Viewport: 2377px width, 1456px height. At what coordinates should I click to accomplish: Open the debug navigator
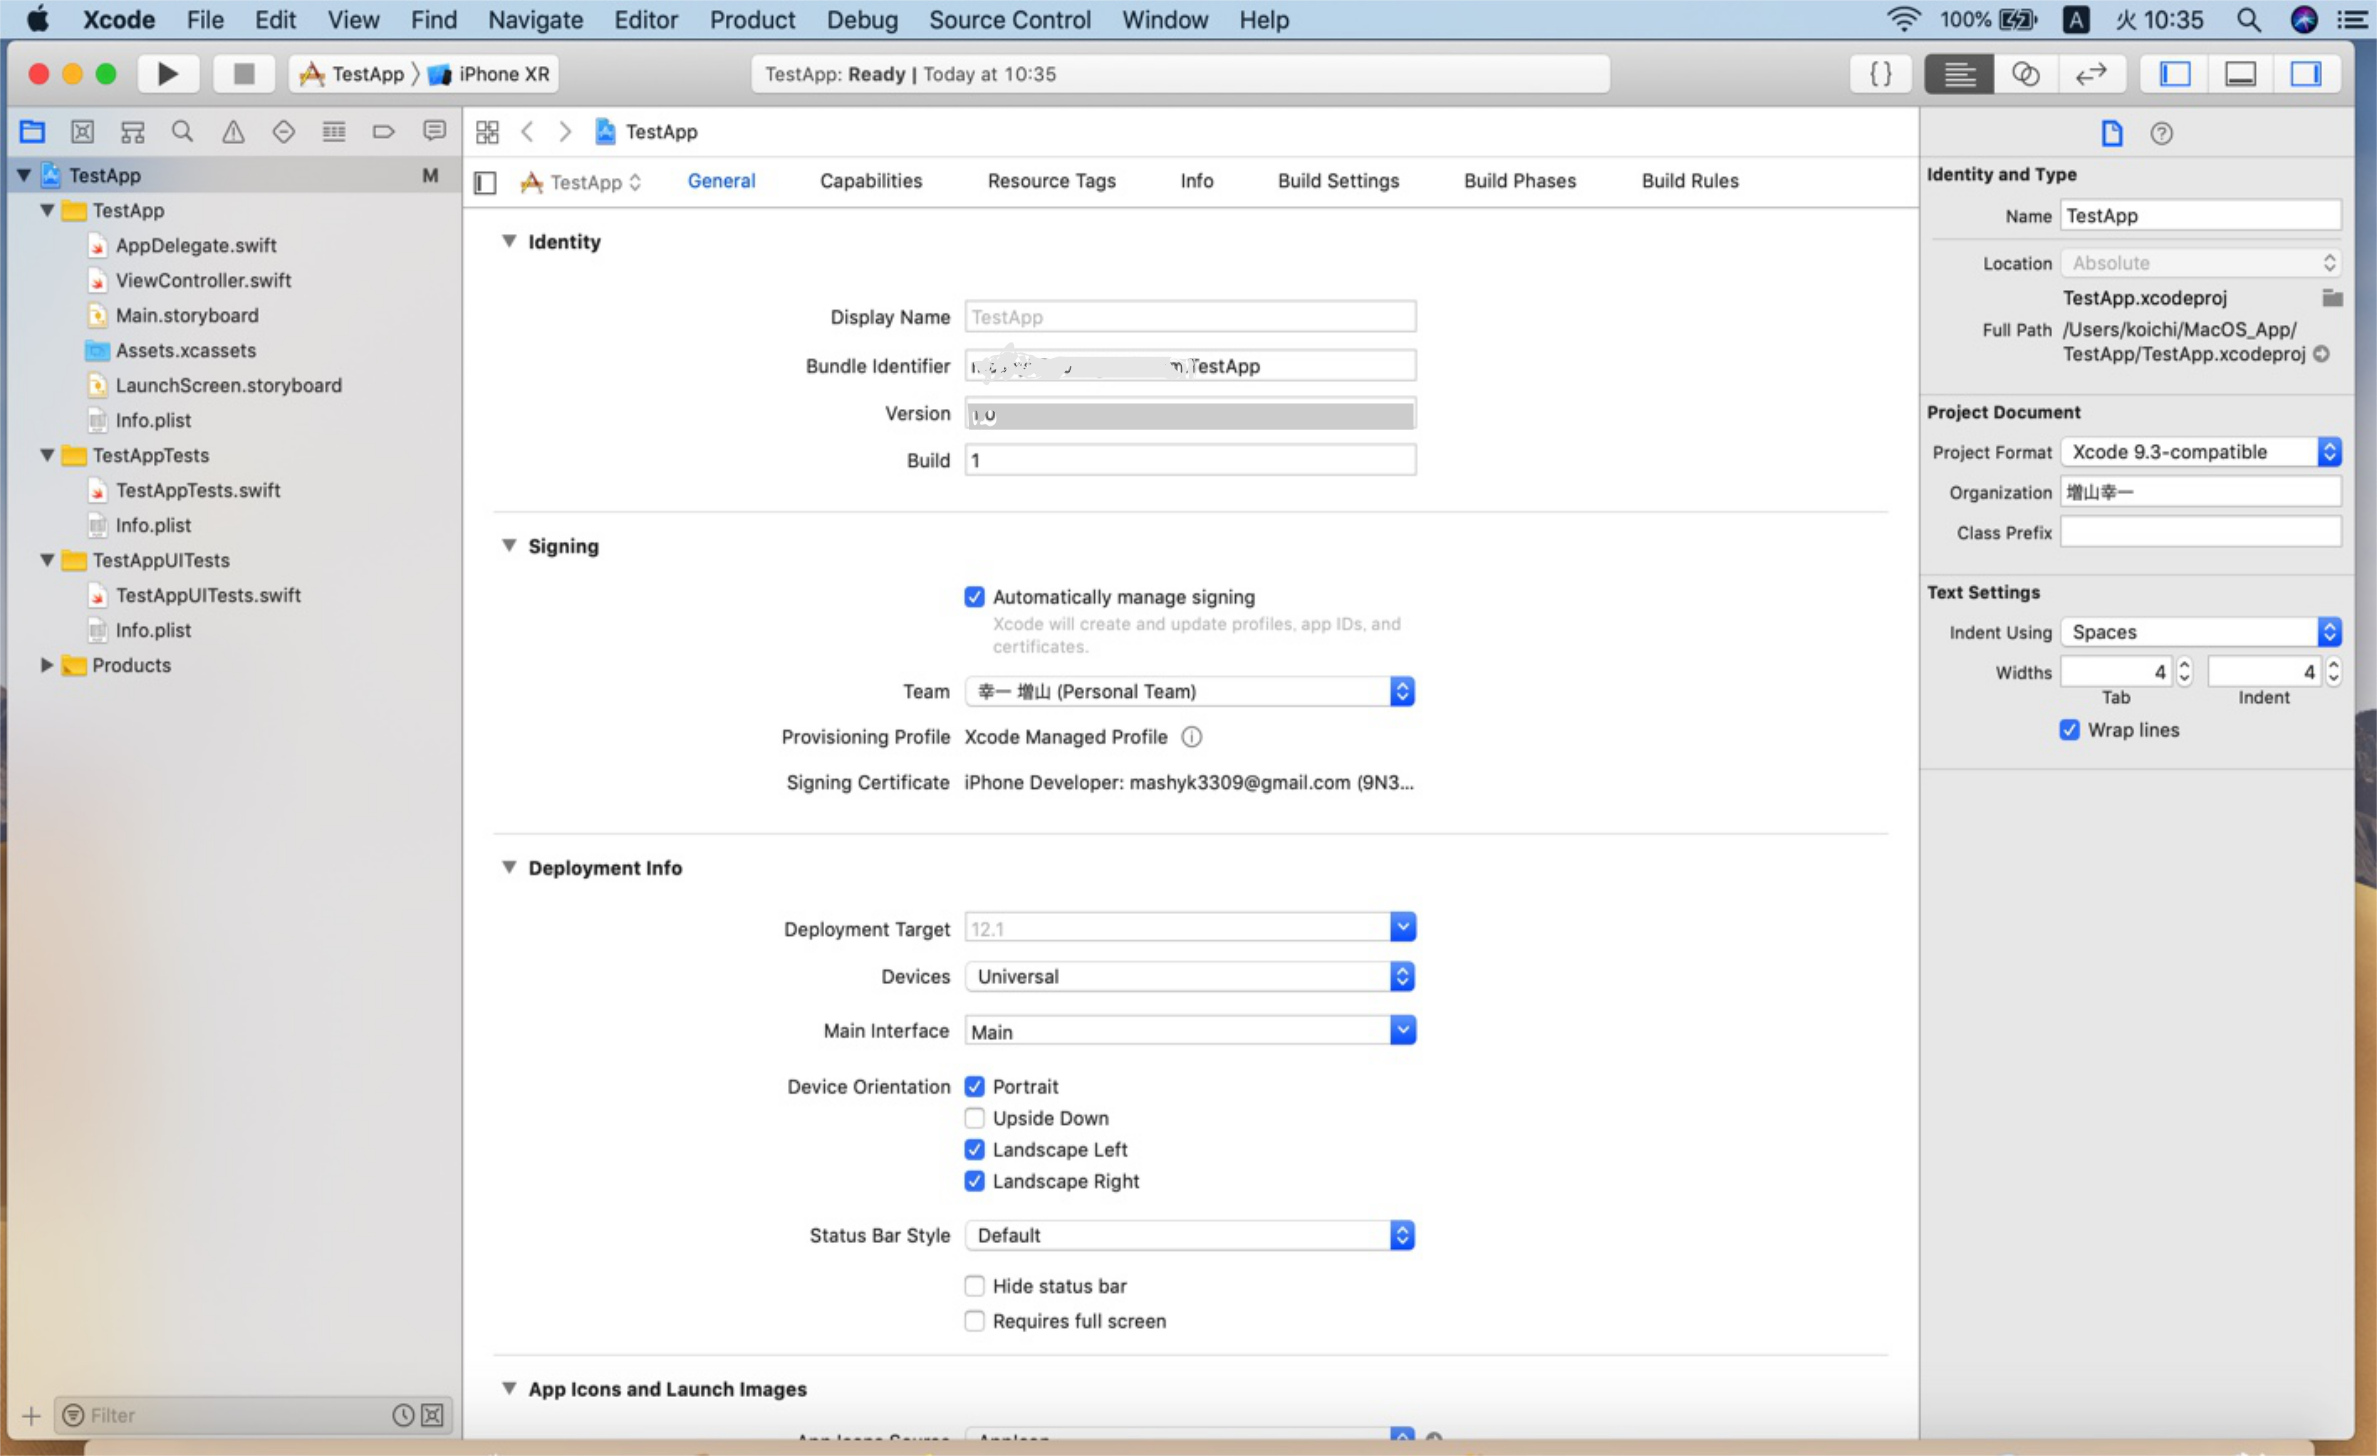[x=334, y=131]
